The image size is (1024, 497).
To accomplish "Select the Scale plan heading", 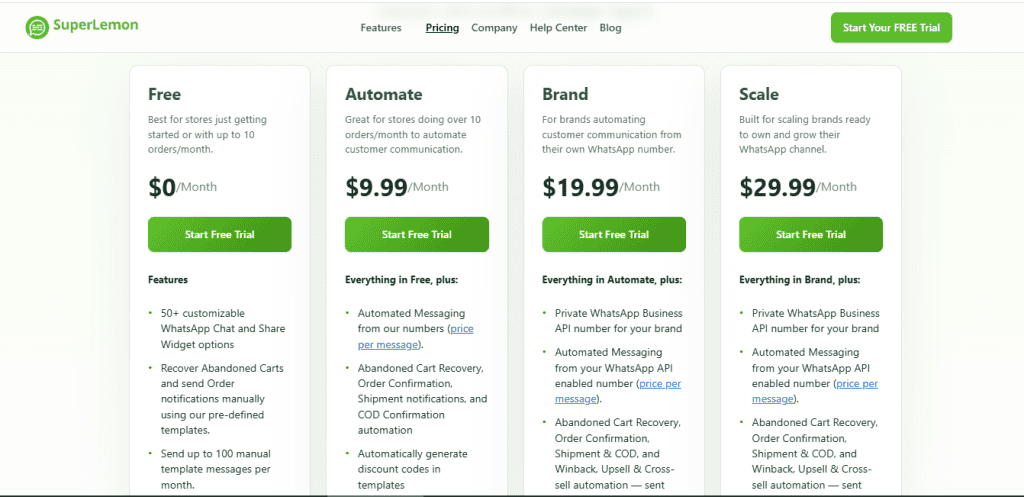I will [759, 95].
